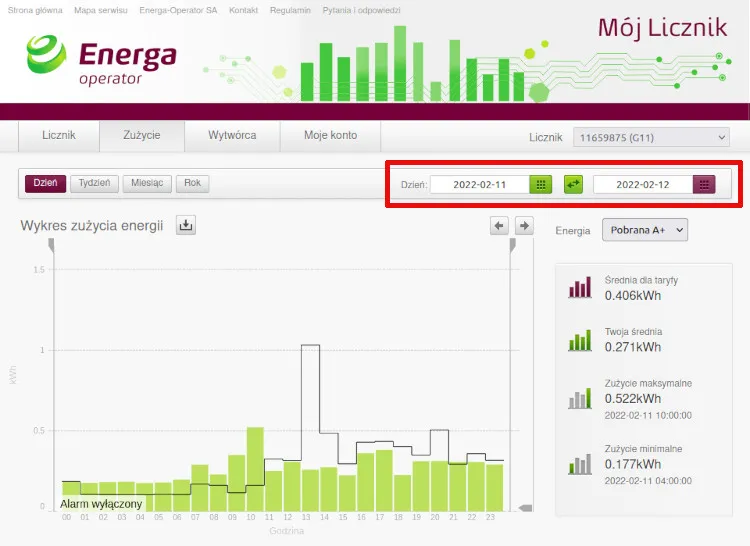Switch to the Moje konto tab
The height and width of the screenshot is (546, 750).
(x=331, y=136)
